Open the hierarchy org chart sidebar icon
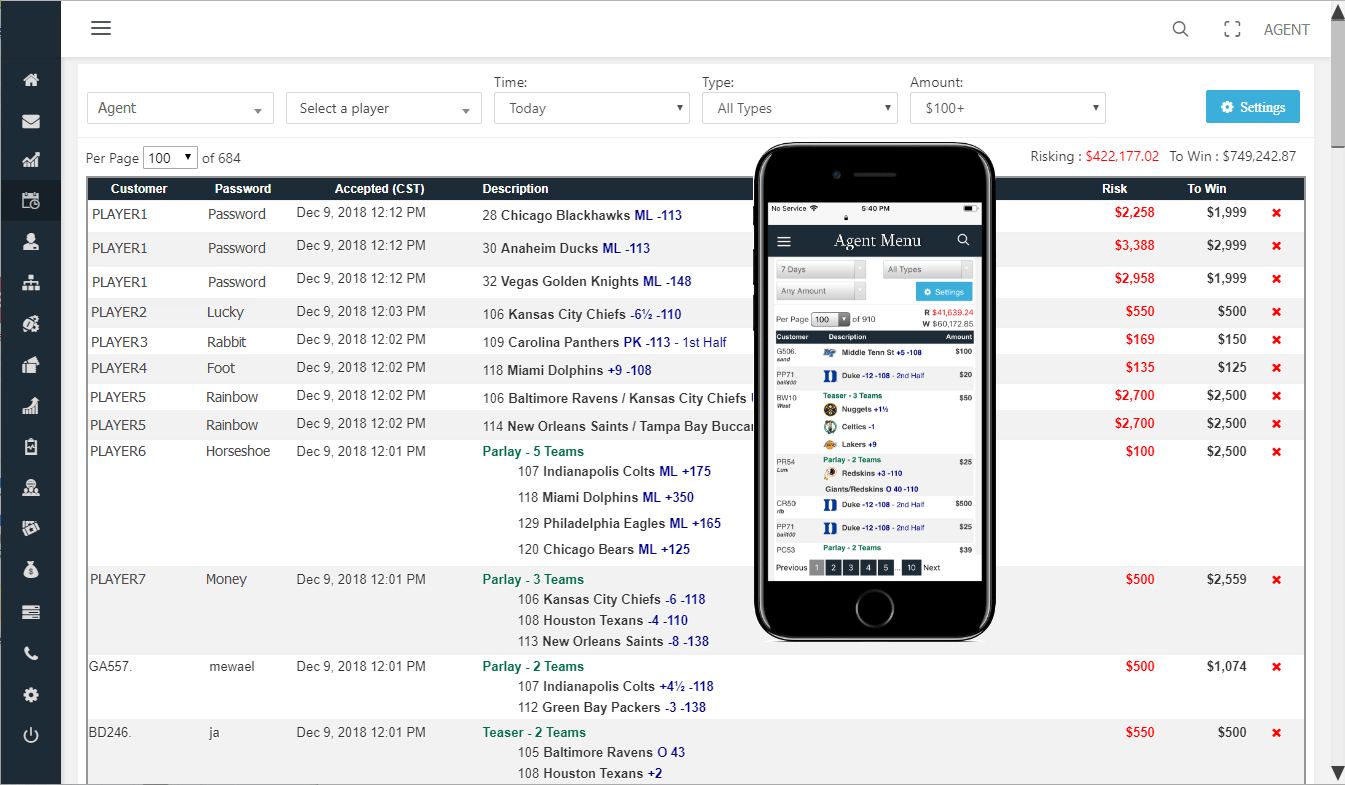Viewport: 1345px width, 785px height. (31, 283)
